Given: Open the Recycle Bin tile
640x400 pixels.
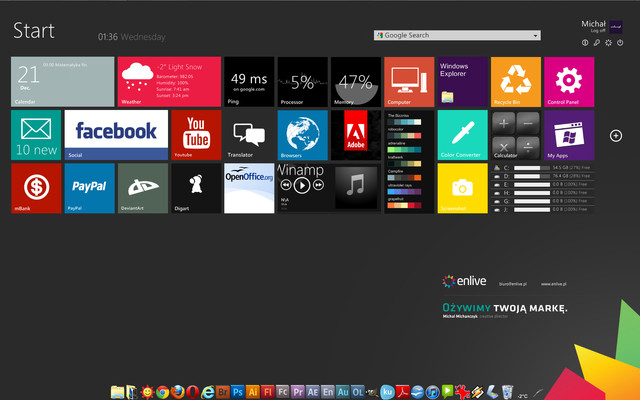Looking at the screenshot, I should [516, 82].
